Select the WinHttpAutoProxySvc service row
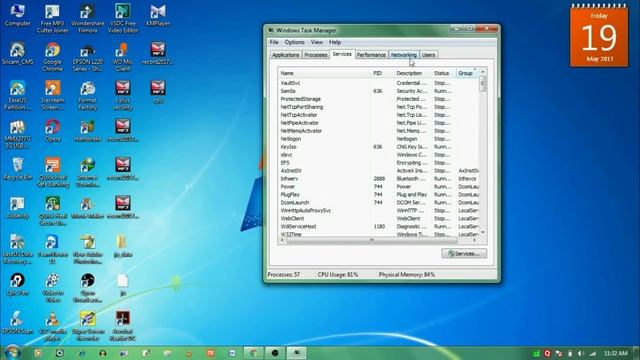640x360 pixels. coord(378,211)
